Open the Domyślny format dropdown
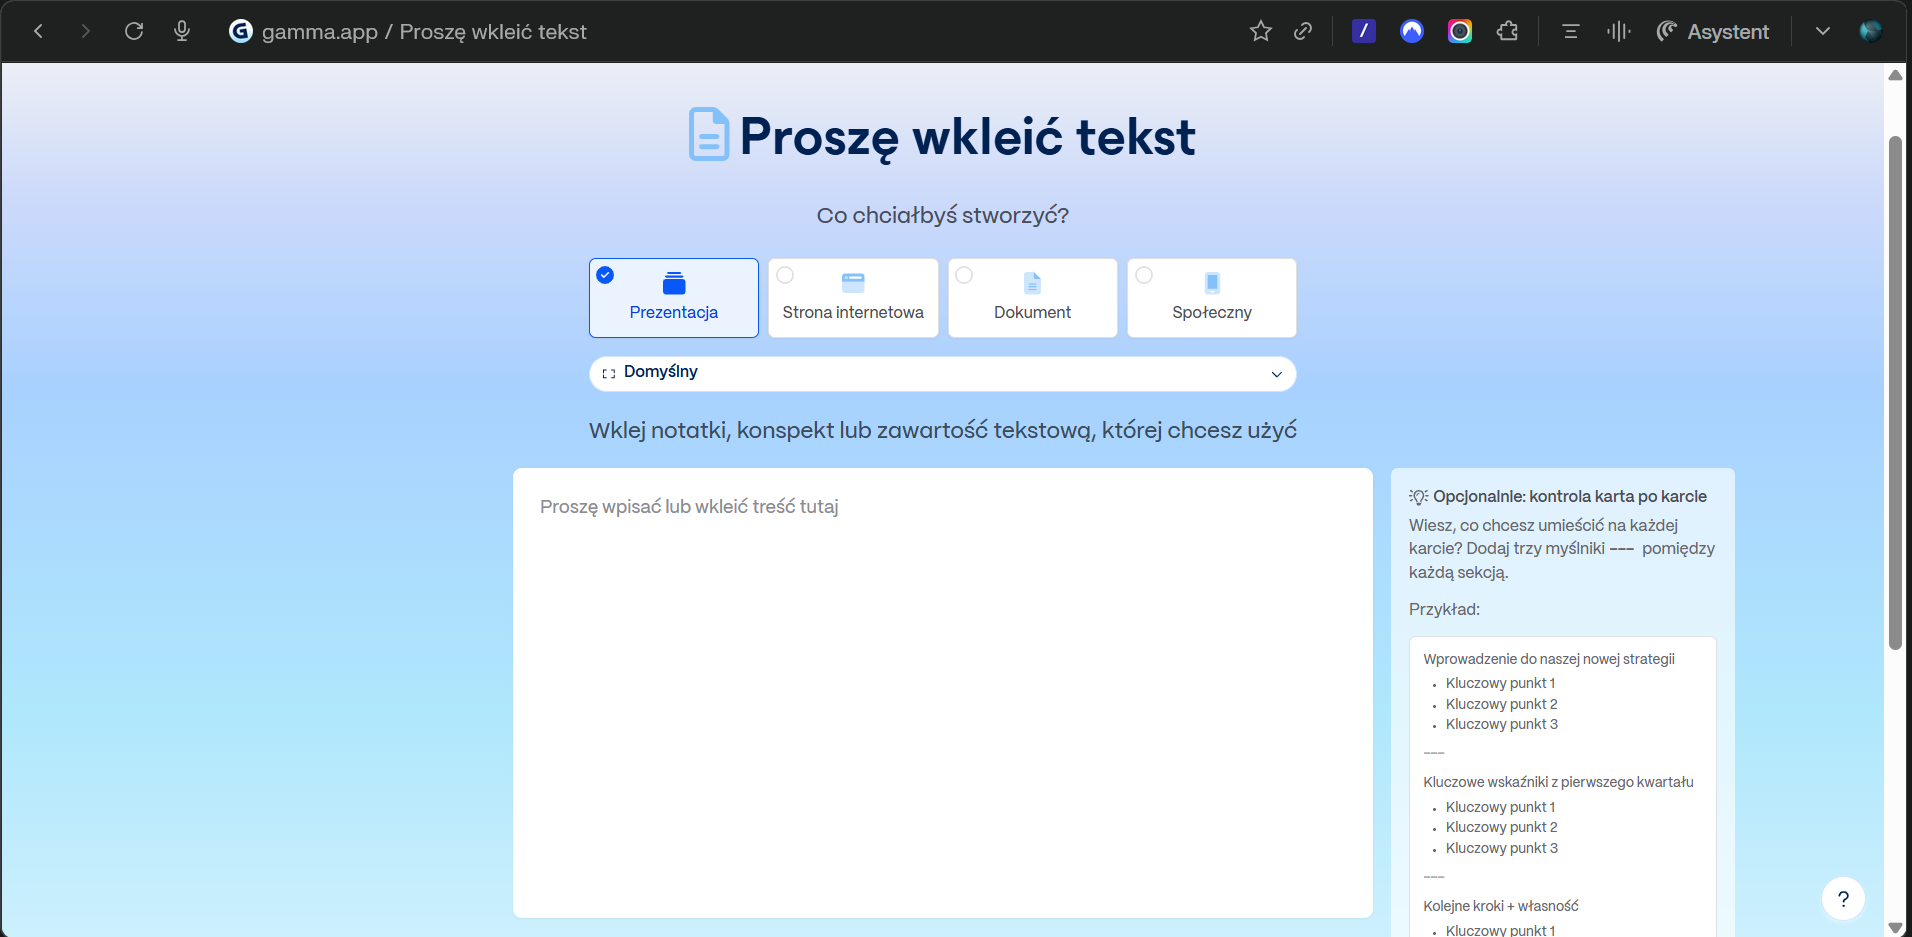This screenshot has height=937, width=1912. coord(943,373)
